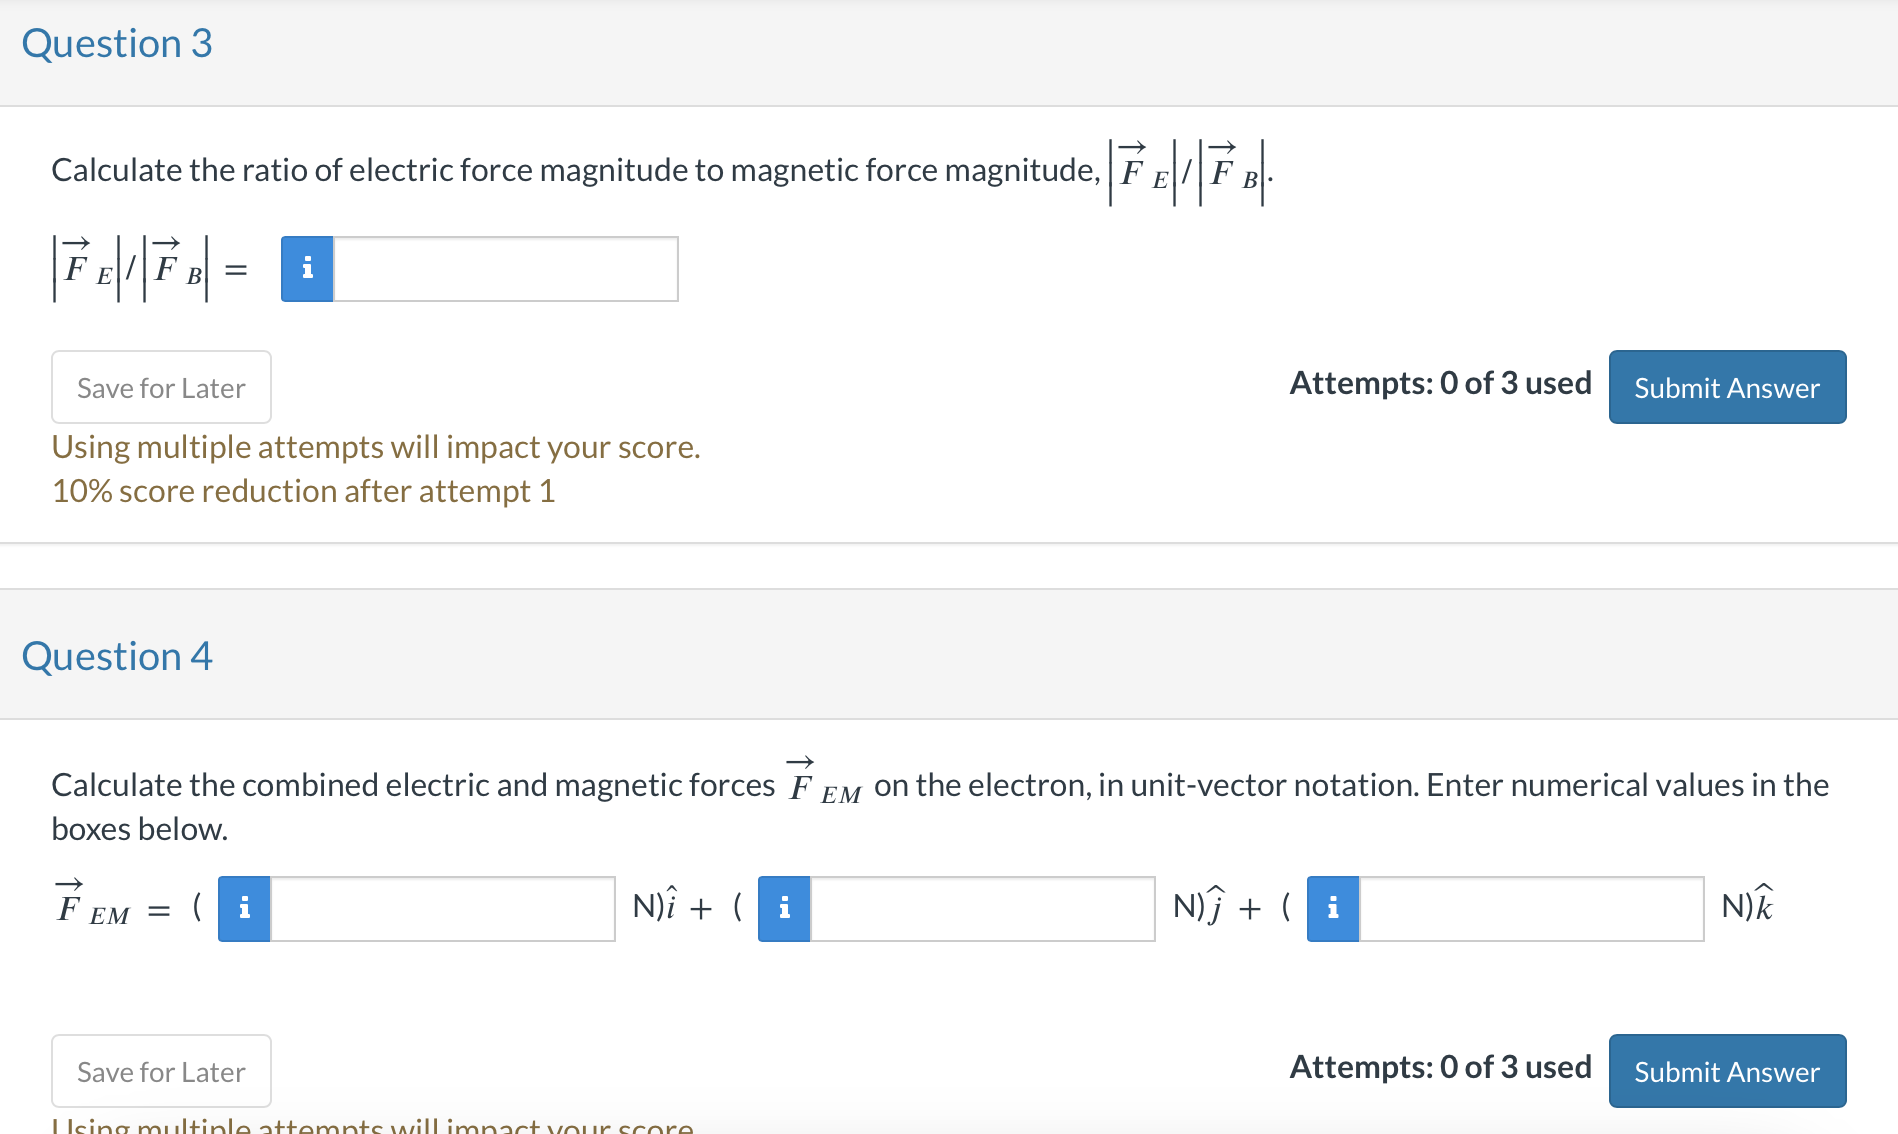Image resolution: width=1898 pixels, height=1134 pixels.
Task: Click the i-hat numerical value input box
Action: (440, 908)
